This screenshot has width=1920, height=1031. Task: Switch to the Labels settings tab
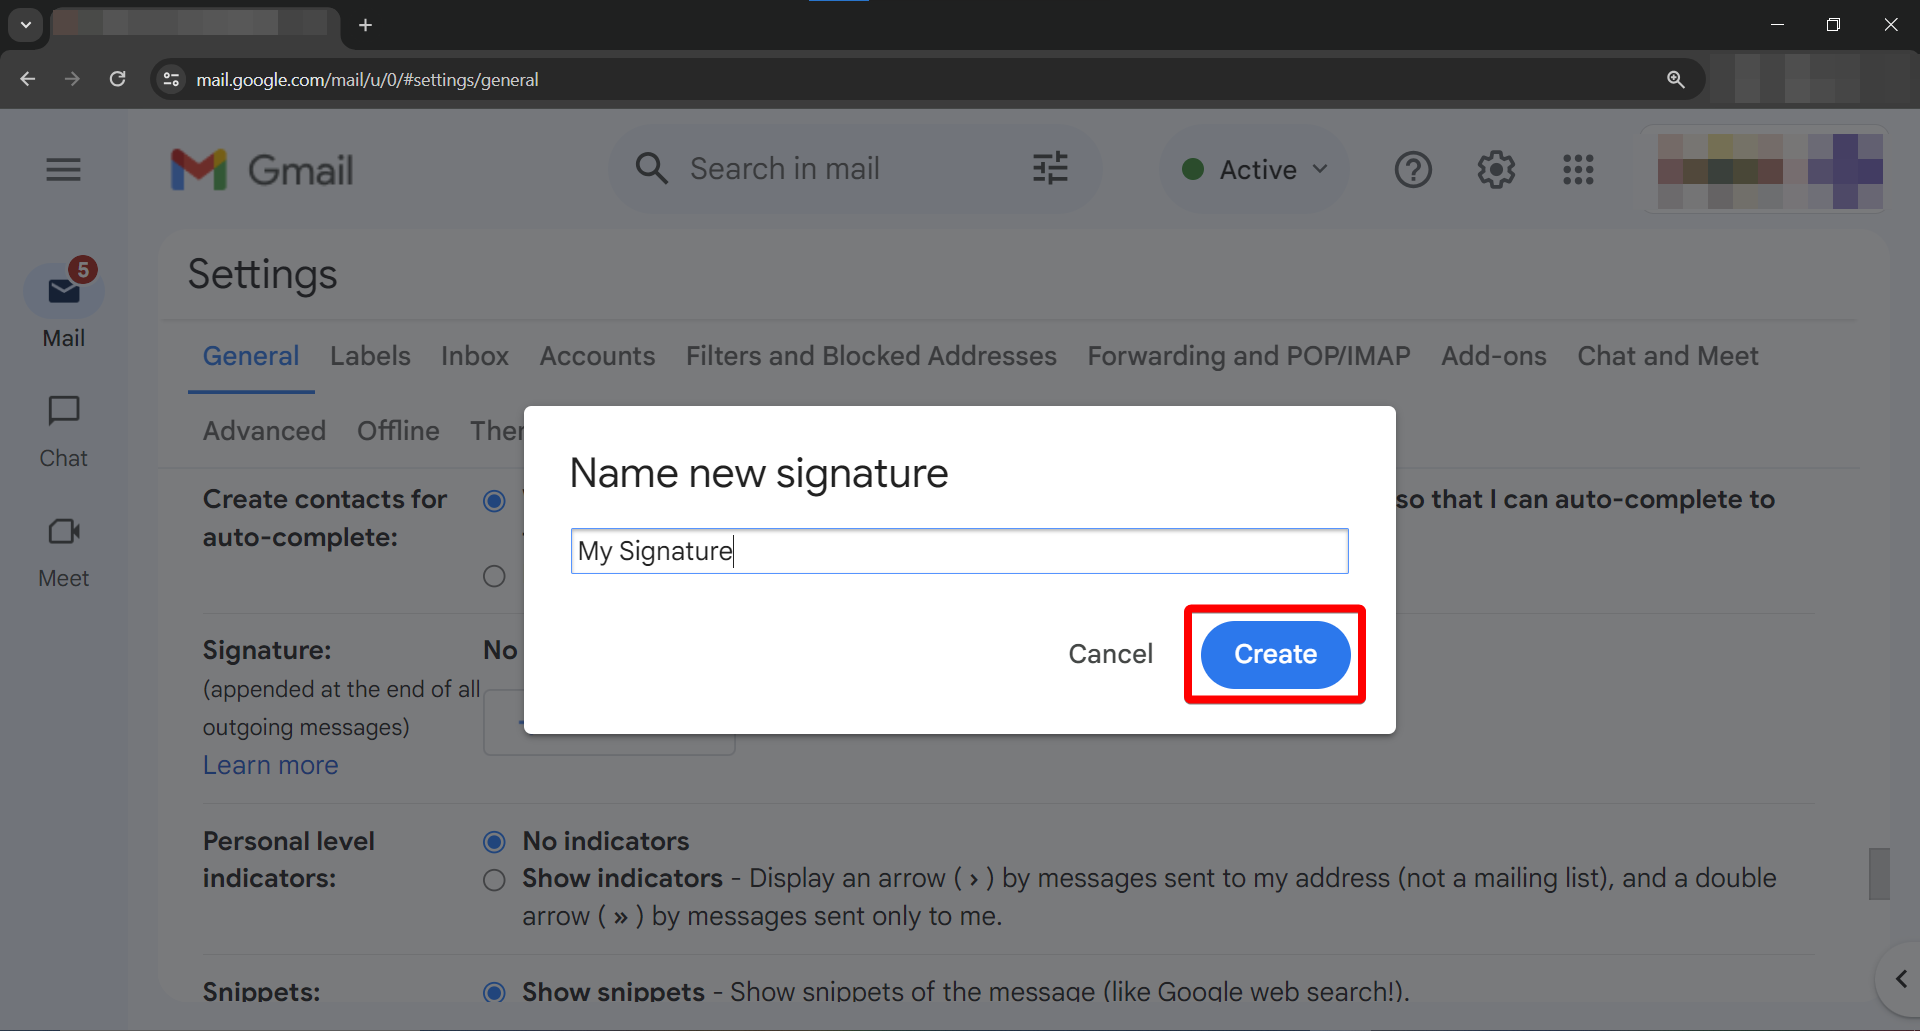(x=370, y=356)
